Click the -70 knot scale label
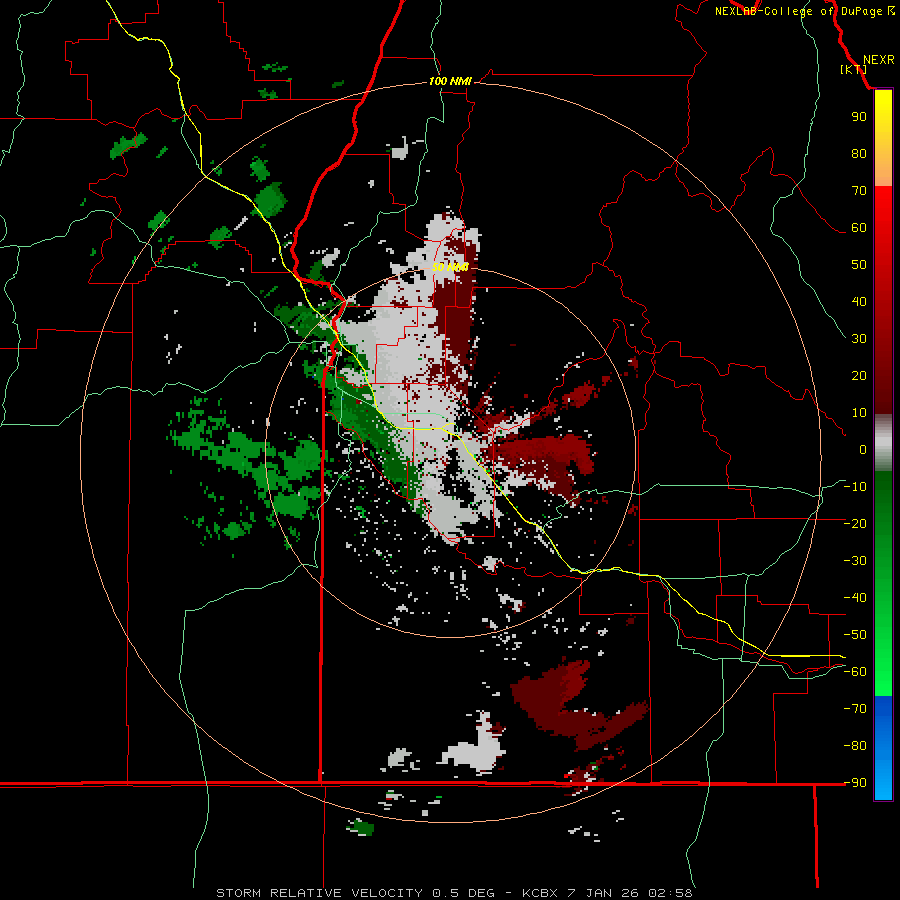The height and width of the screenshot is (900, 900). [855, 709]
